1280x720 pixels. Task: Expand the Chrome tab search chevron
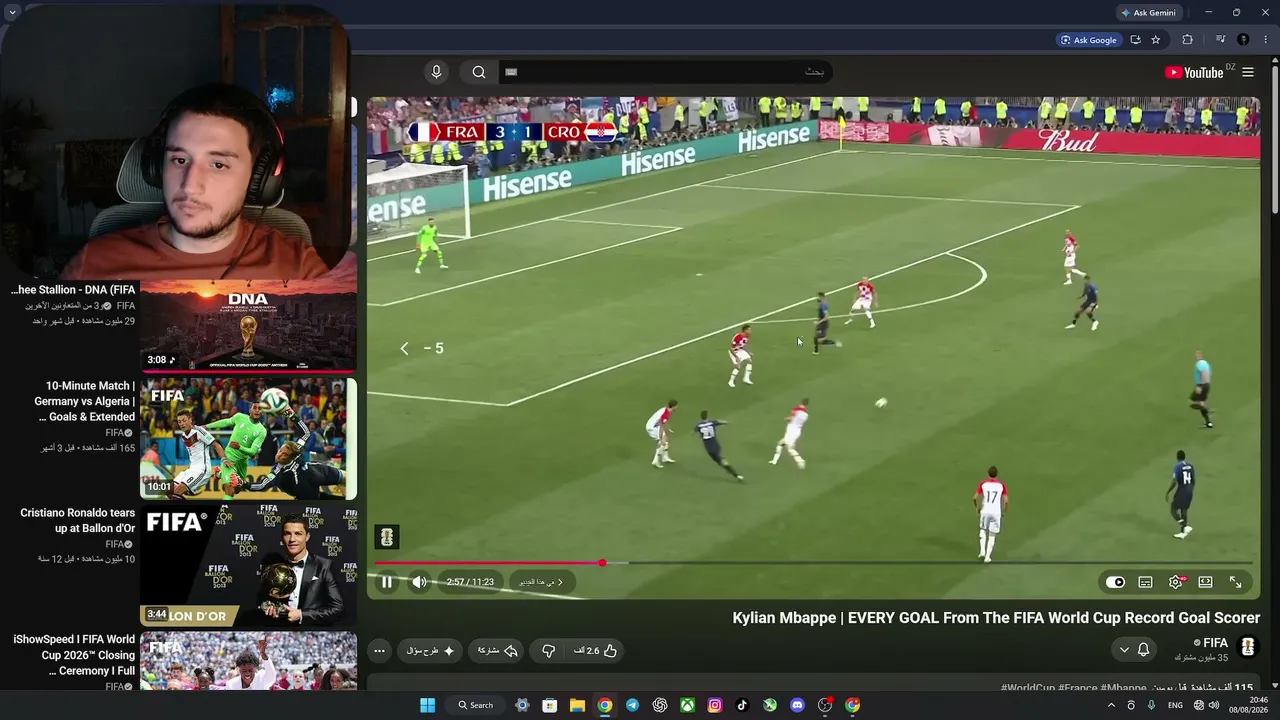coord(12,13)
